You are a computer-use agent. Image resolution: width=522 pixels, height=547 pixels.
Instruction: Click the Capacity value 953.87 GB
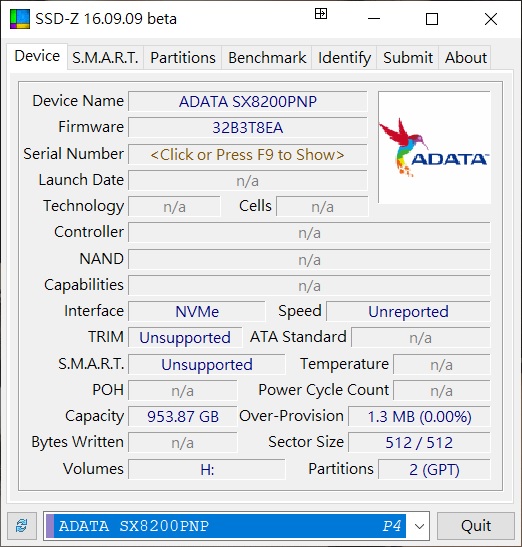coord(182,417)
